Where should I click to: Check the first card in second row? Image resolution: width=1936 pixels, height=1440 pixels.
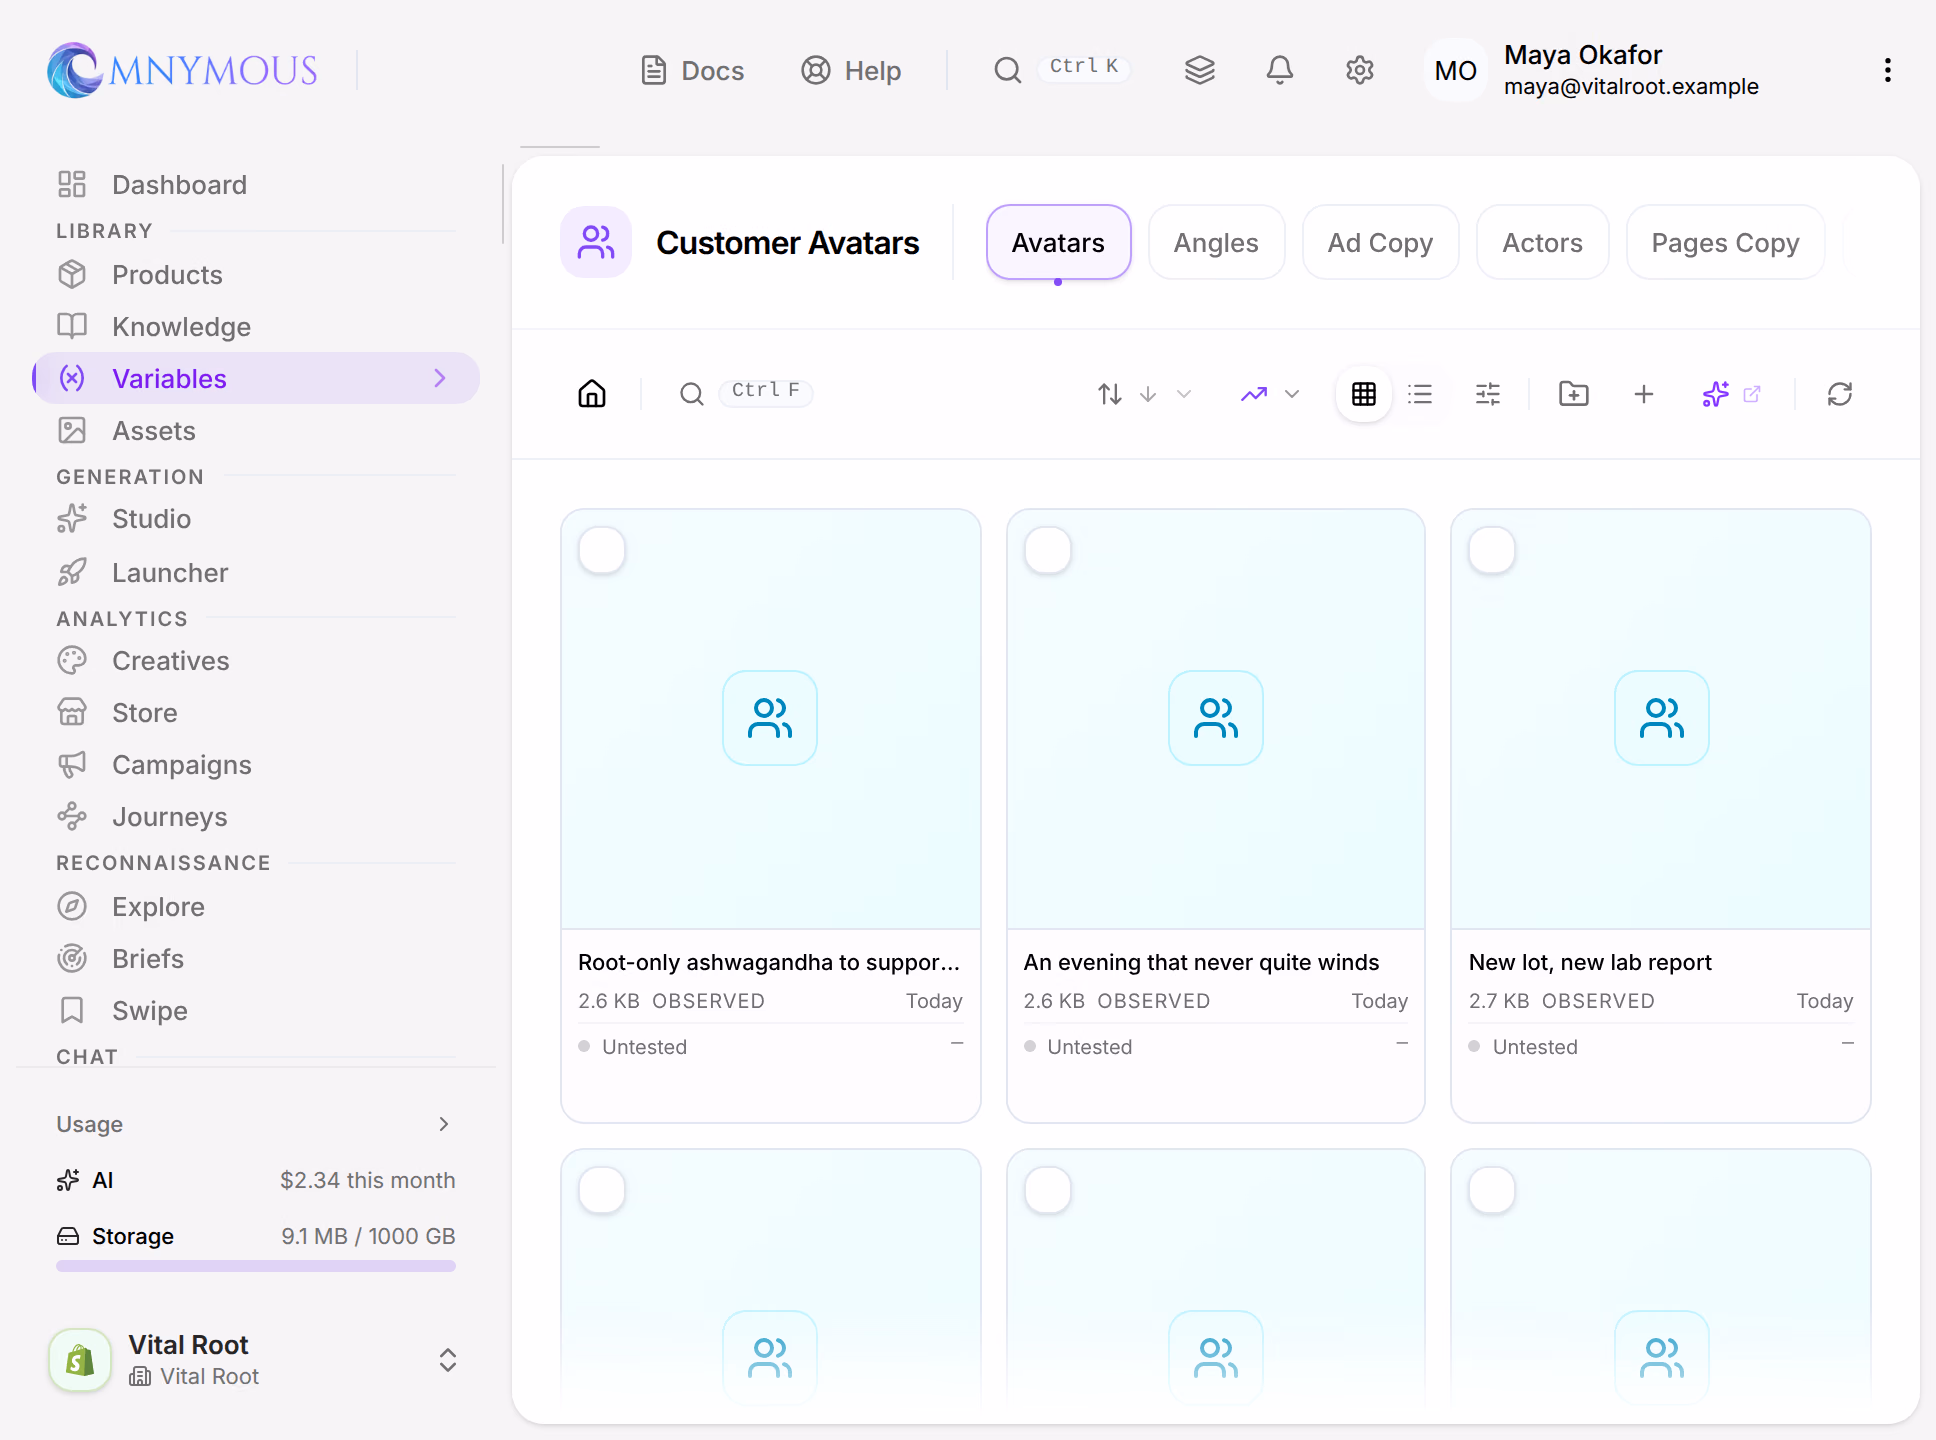coord(602,1190)
